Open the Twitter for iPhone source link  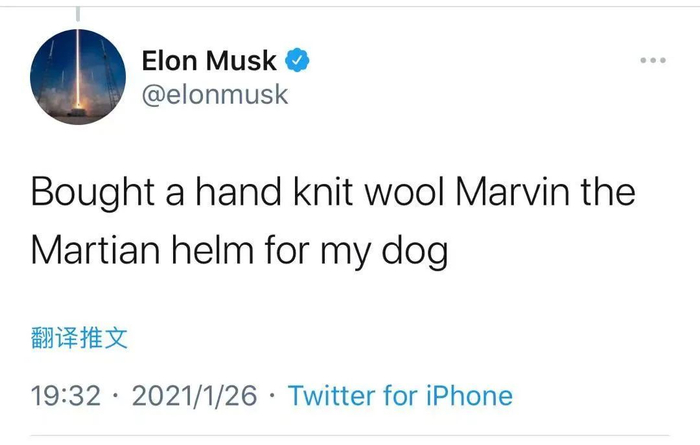pyautogui.click(x=400, y=396)
